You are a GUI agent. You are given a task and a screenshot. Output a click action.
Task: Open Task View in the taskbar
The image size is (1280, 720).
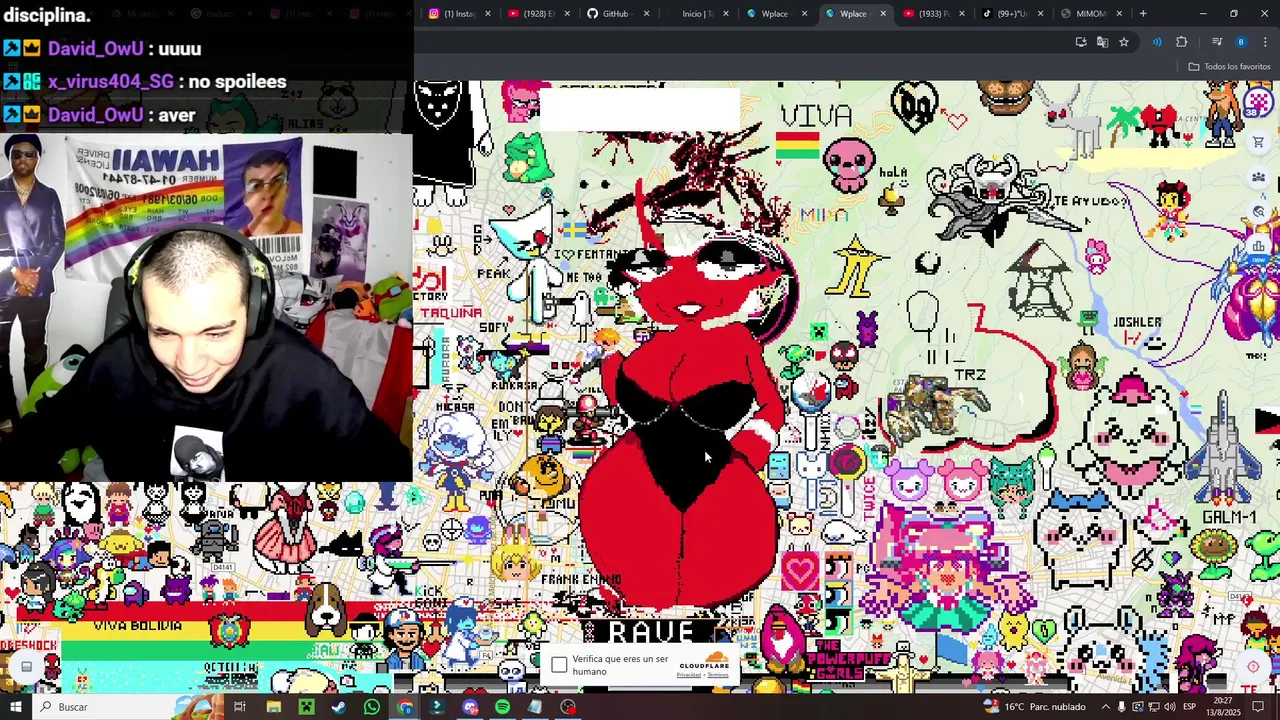pyautogui.click(x=240, y=707)
